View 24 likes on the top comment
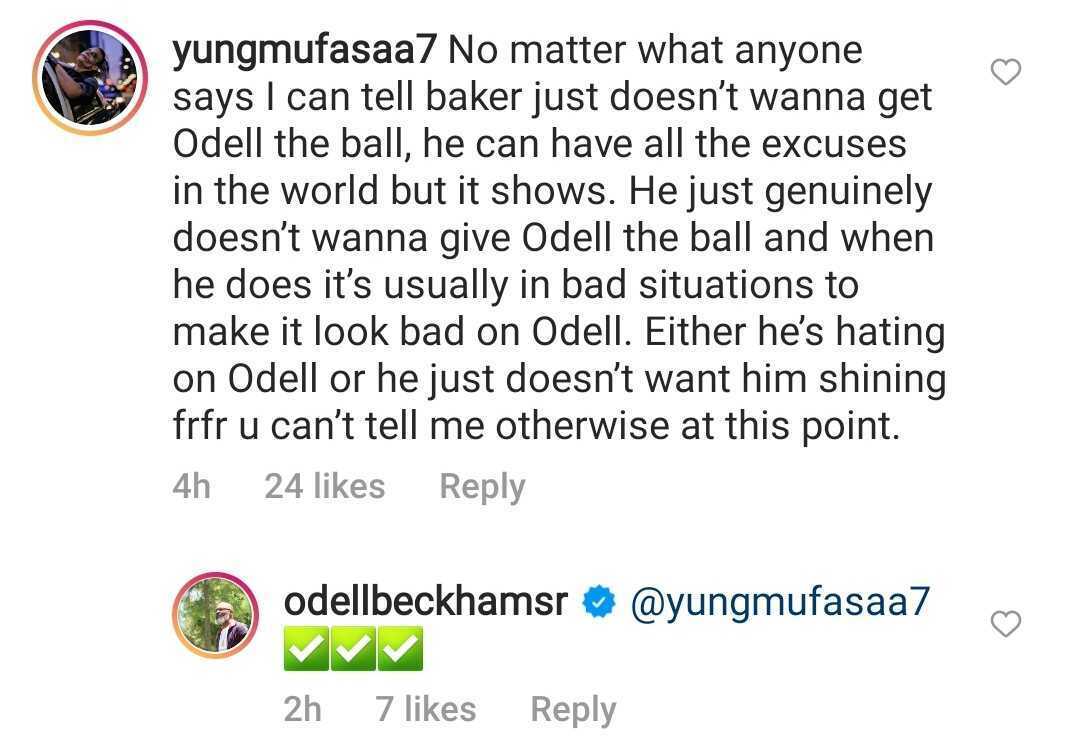The height and width of the screenshot is (754, 1080). click(x=324, y=487)
